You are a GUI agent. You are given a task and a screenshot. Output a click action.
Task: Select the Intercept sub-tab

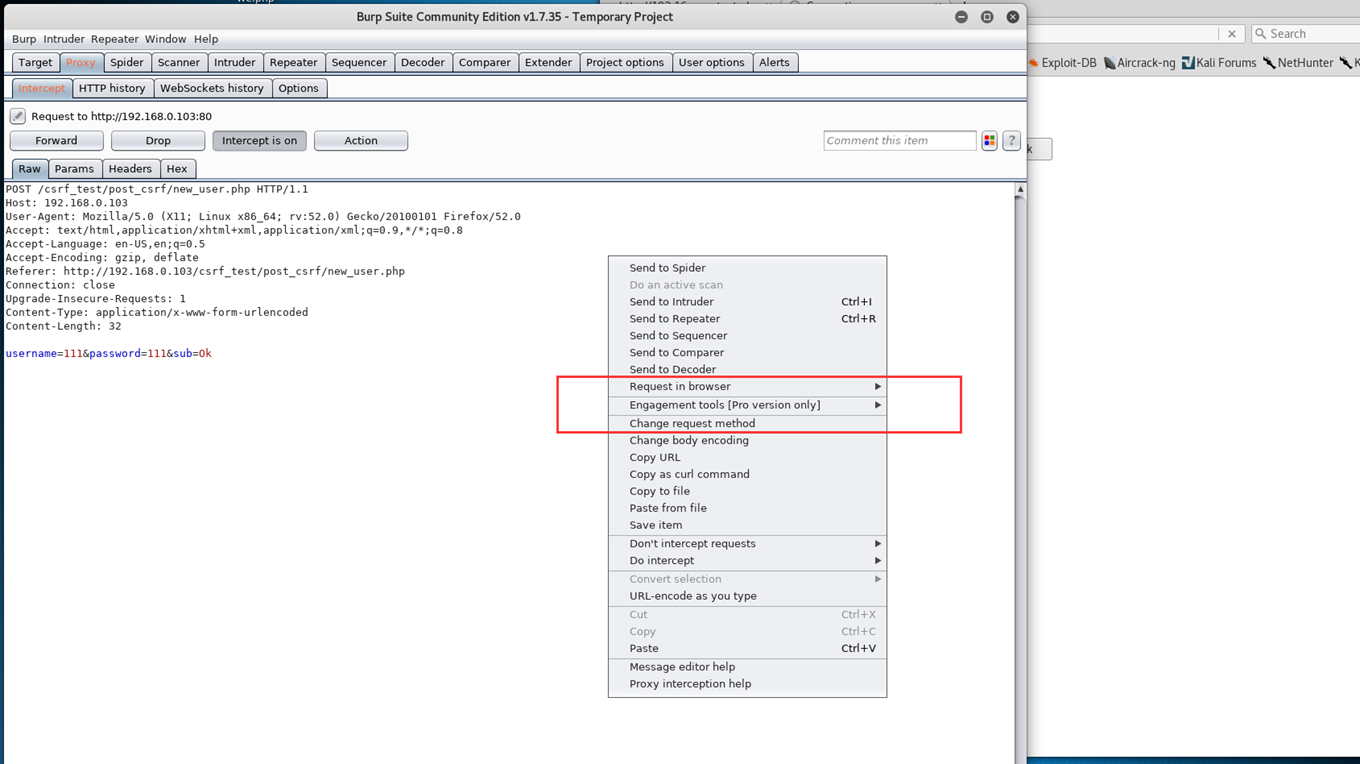tap(42, 88)
